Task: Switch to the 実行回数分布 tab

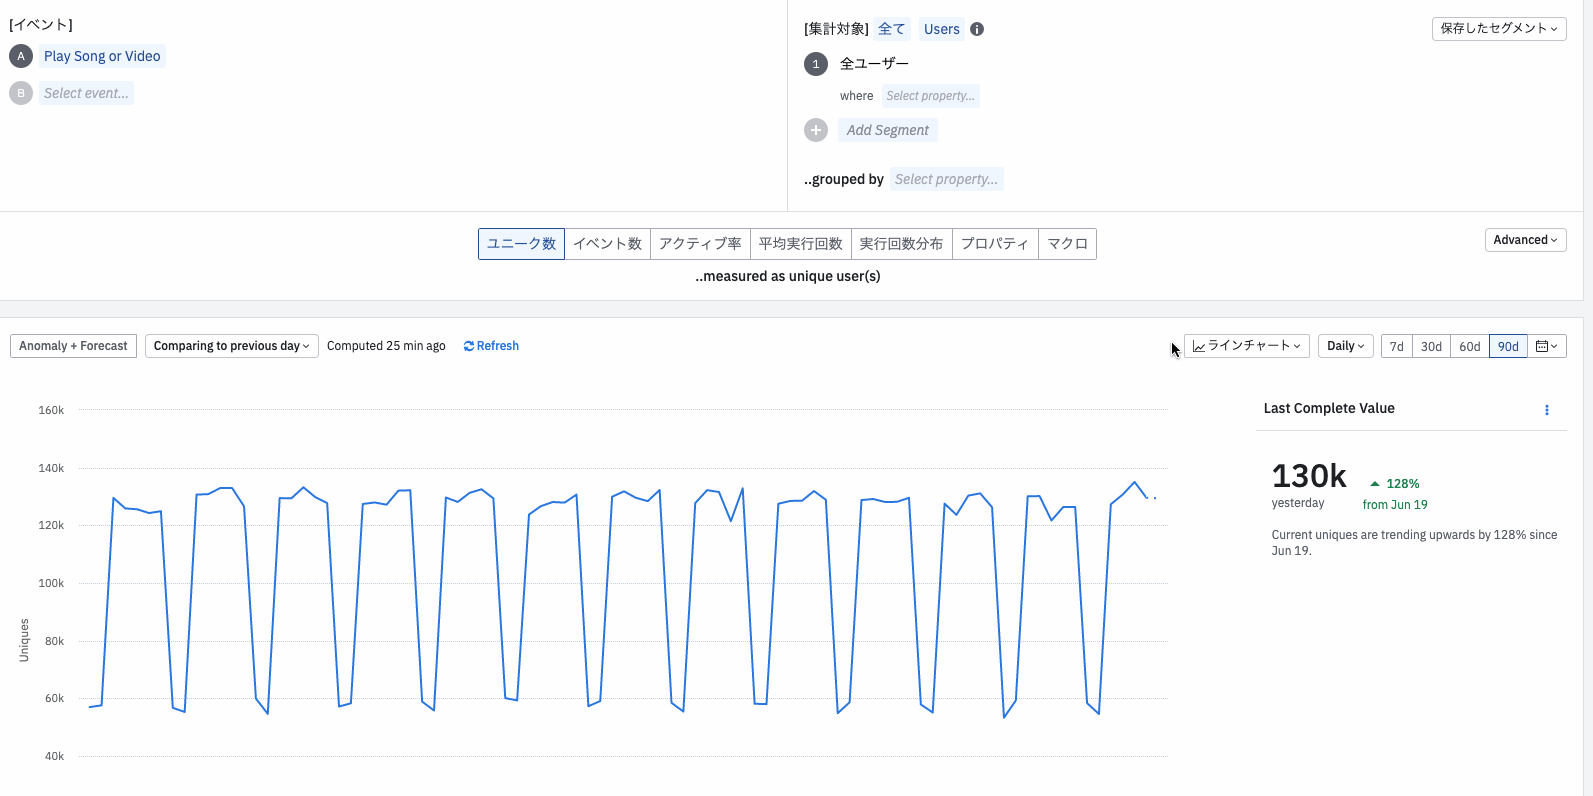Action: (901, 244)
